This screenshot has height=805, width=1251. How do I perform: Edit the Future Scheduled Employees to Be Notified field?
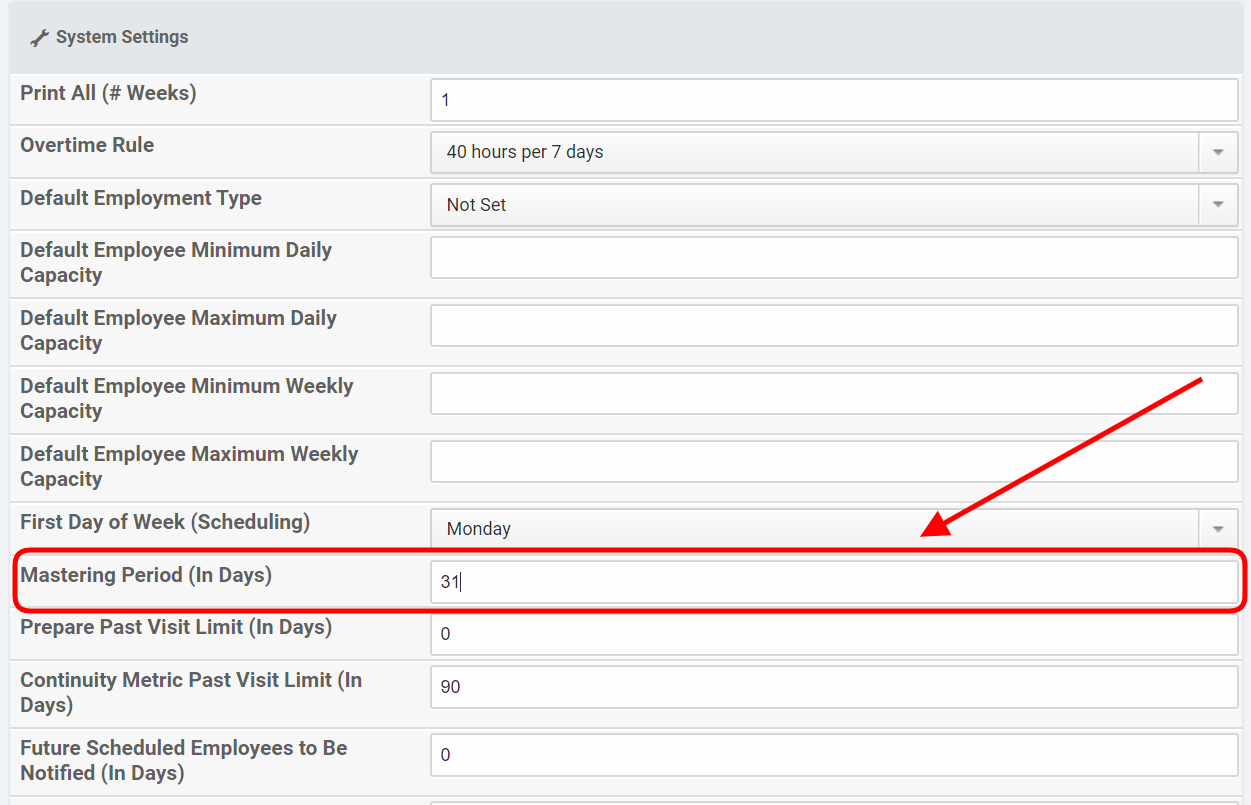834,756
